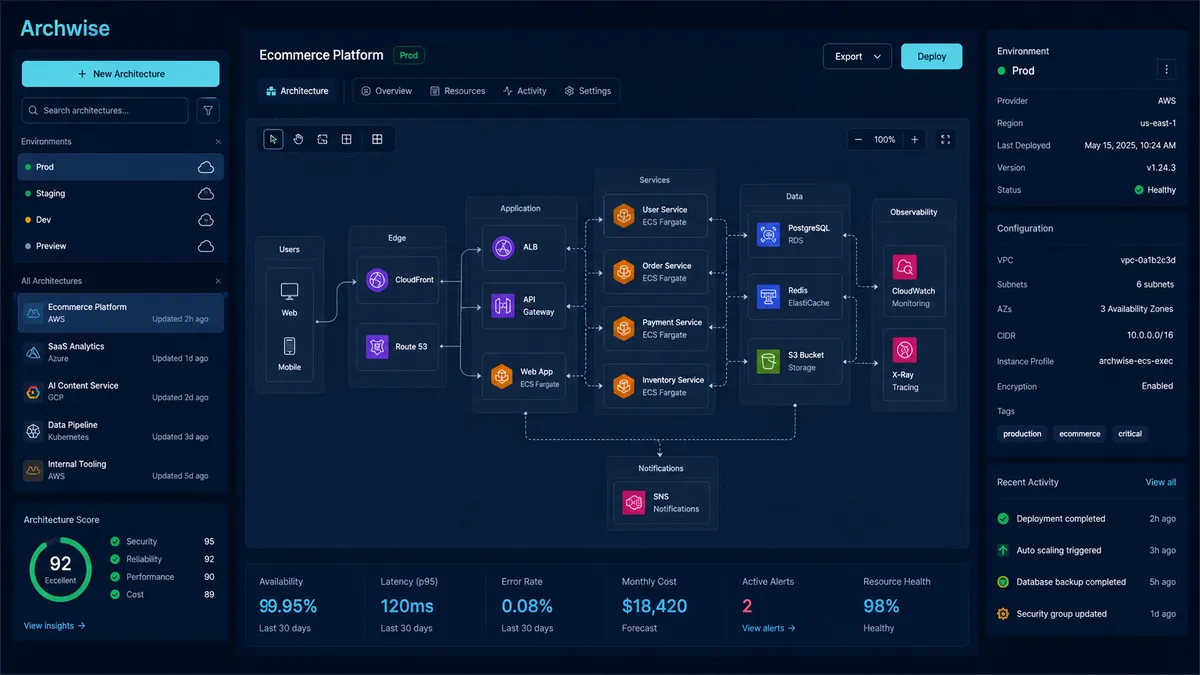Click the Prod badge beside Ecommerce Platform
This screenshot has height=675, width=1200.
point(409,56)
